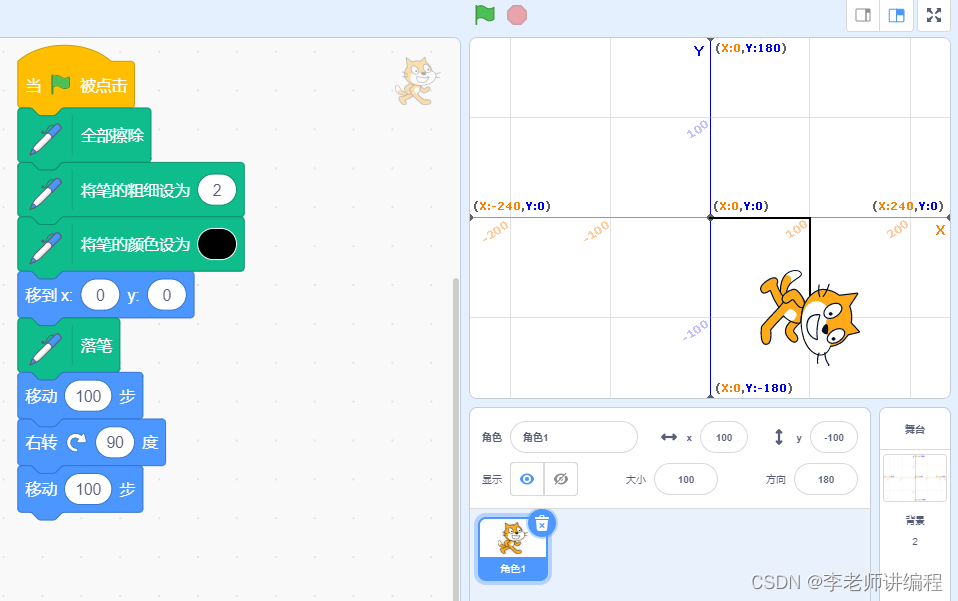Click the green flag icon inside hat block
958x601 pixels.
click(60, 84)
